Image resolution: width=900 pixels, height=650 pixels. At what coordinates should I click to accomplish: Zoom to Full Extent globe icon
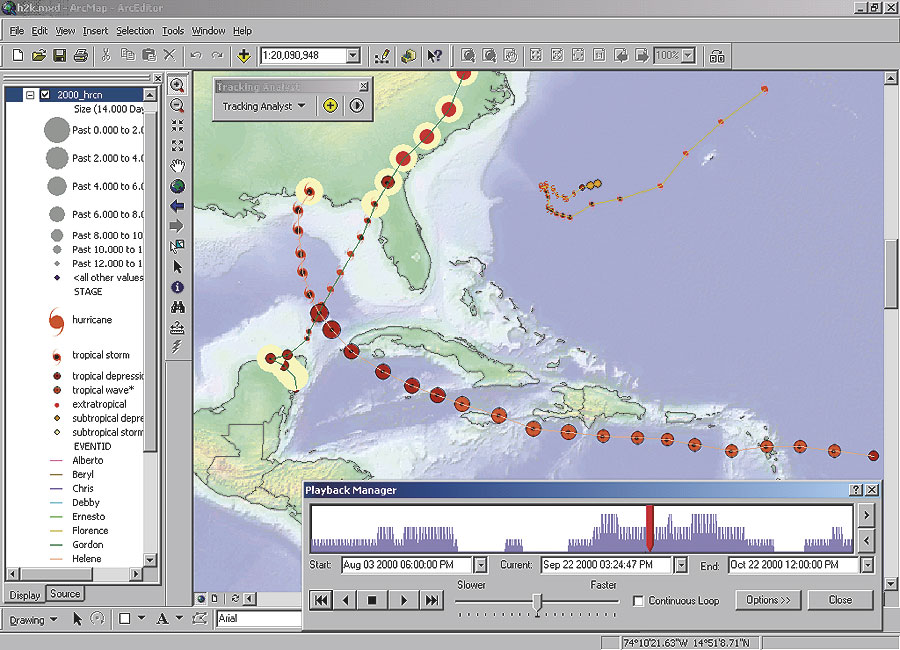pos(177,186)
